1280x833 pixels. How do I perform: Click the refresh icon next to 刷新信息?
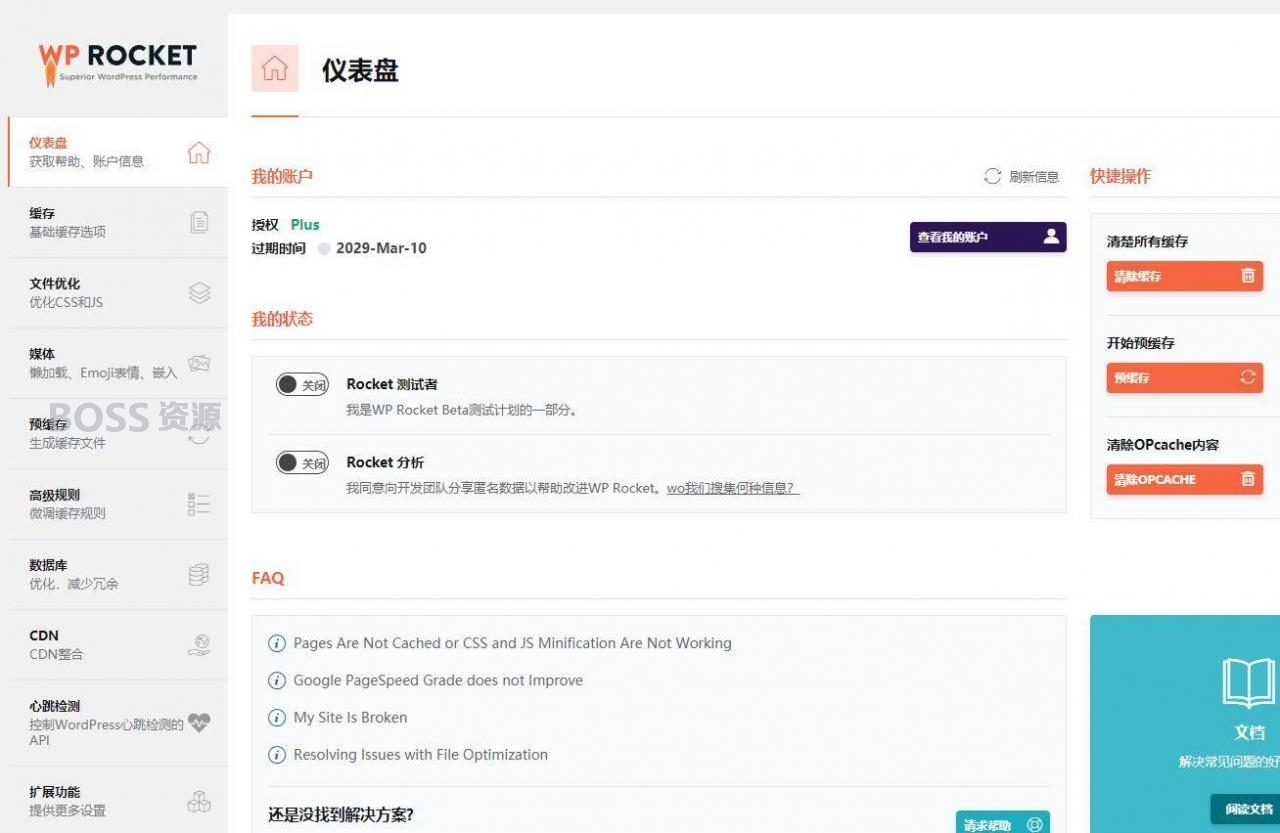pos(992,176)
